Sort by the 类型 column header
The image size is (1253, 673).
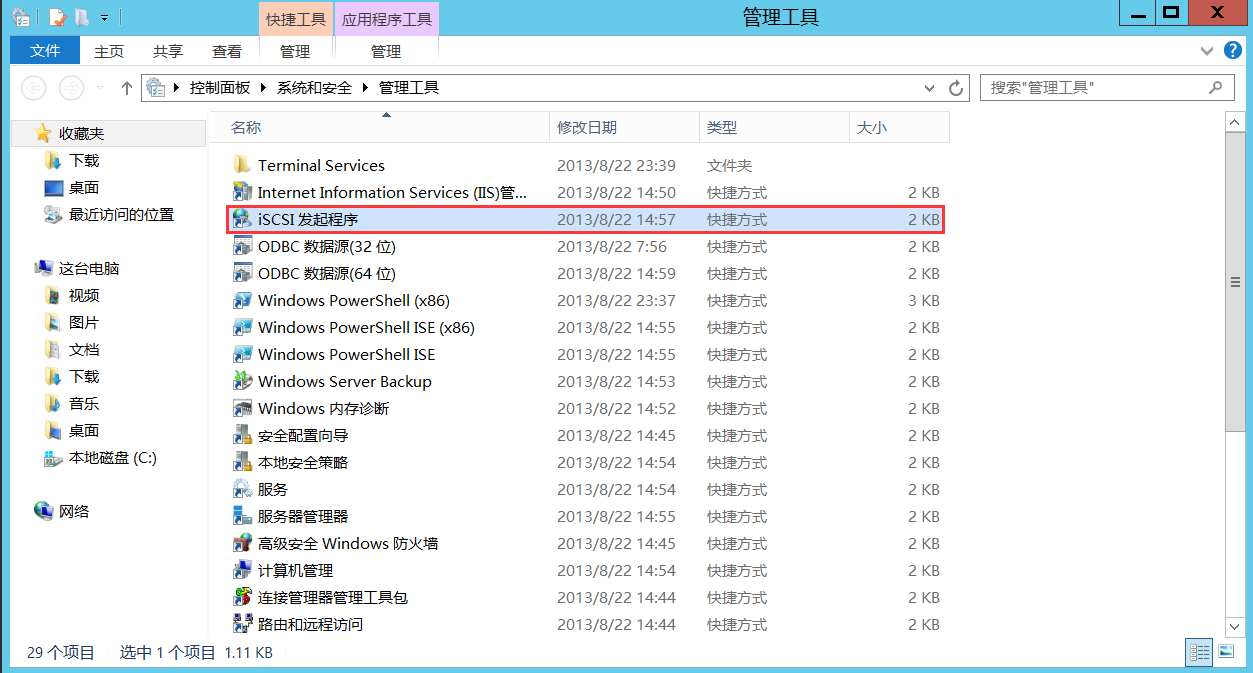774,127
